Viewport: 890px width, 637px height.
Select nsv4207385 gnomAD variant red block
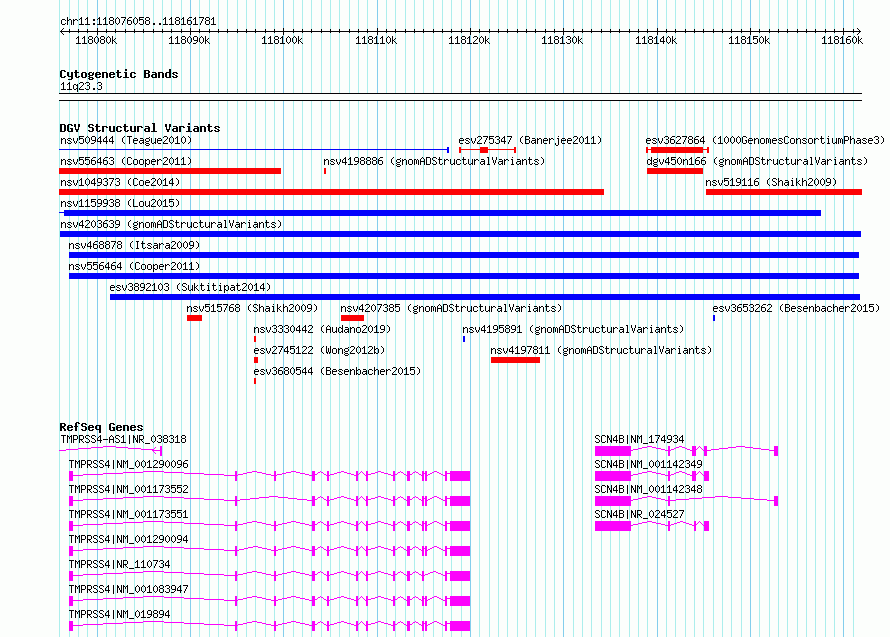click(352, 318)
